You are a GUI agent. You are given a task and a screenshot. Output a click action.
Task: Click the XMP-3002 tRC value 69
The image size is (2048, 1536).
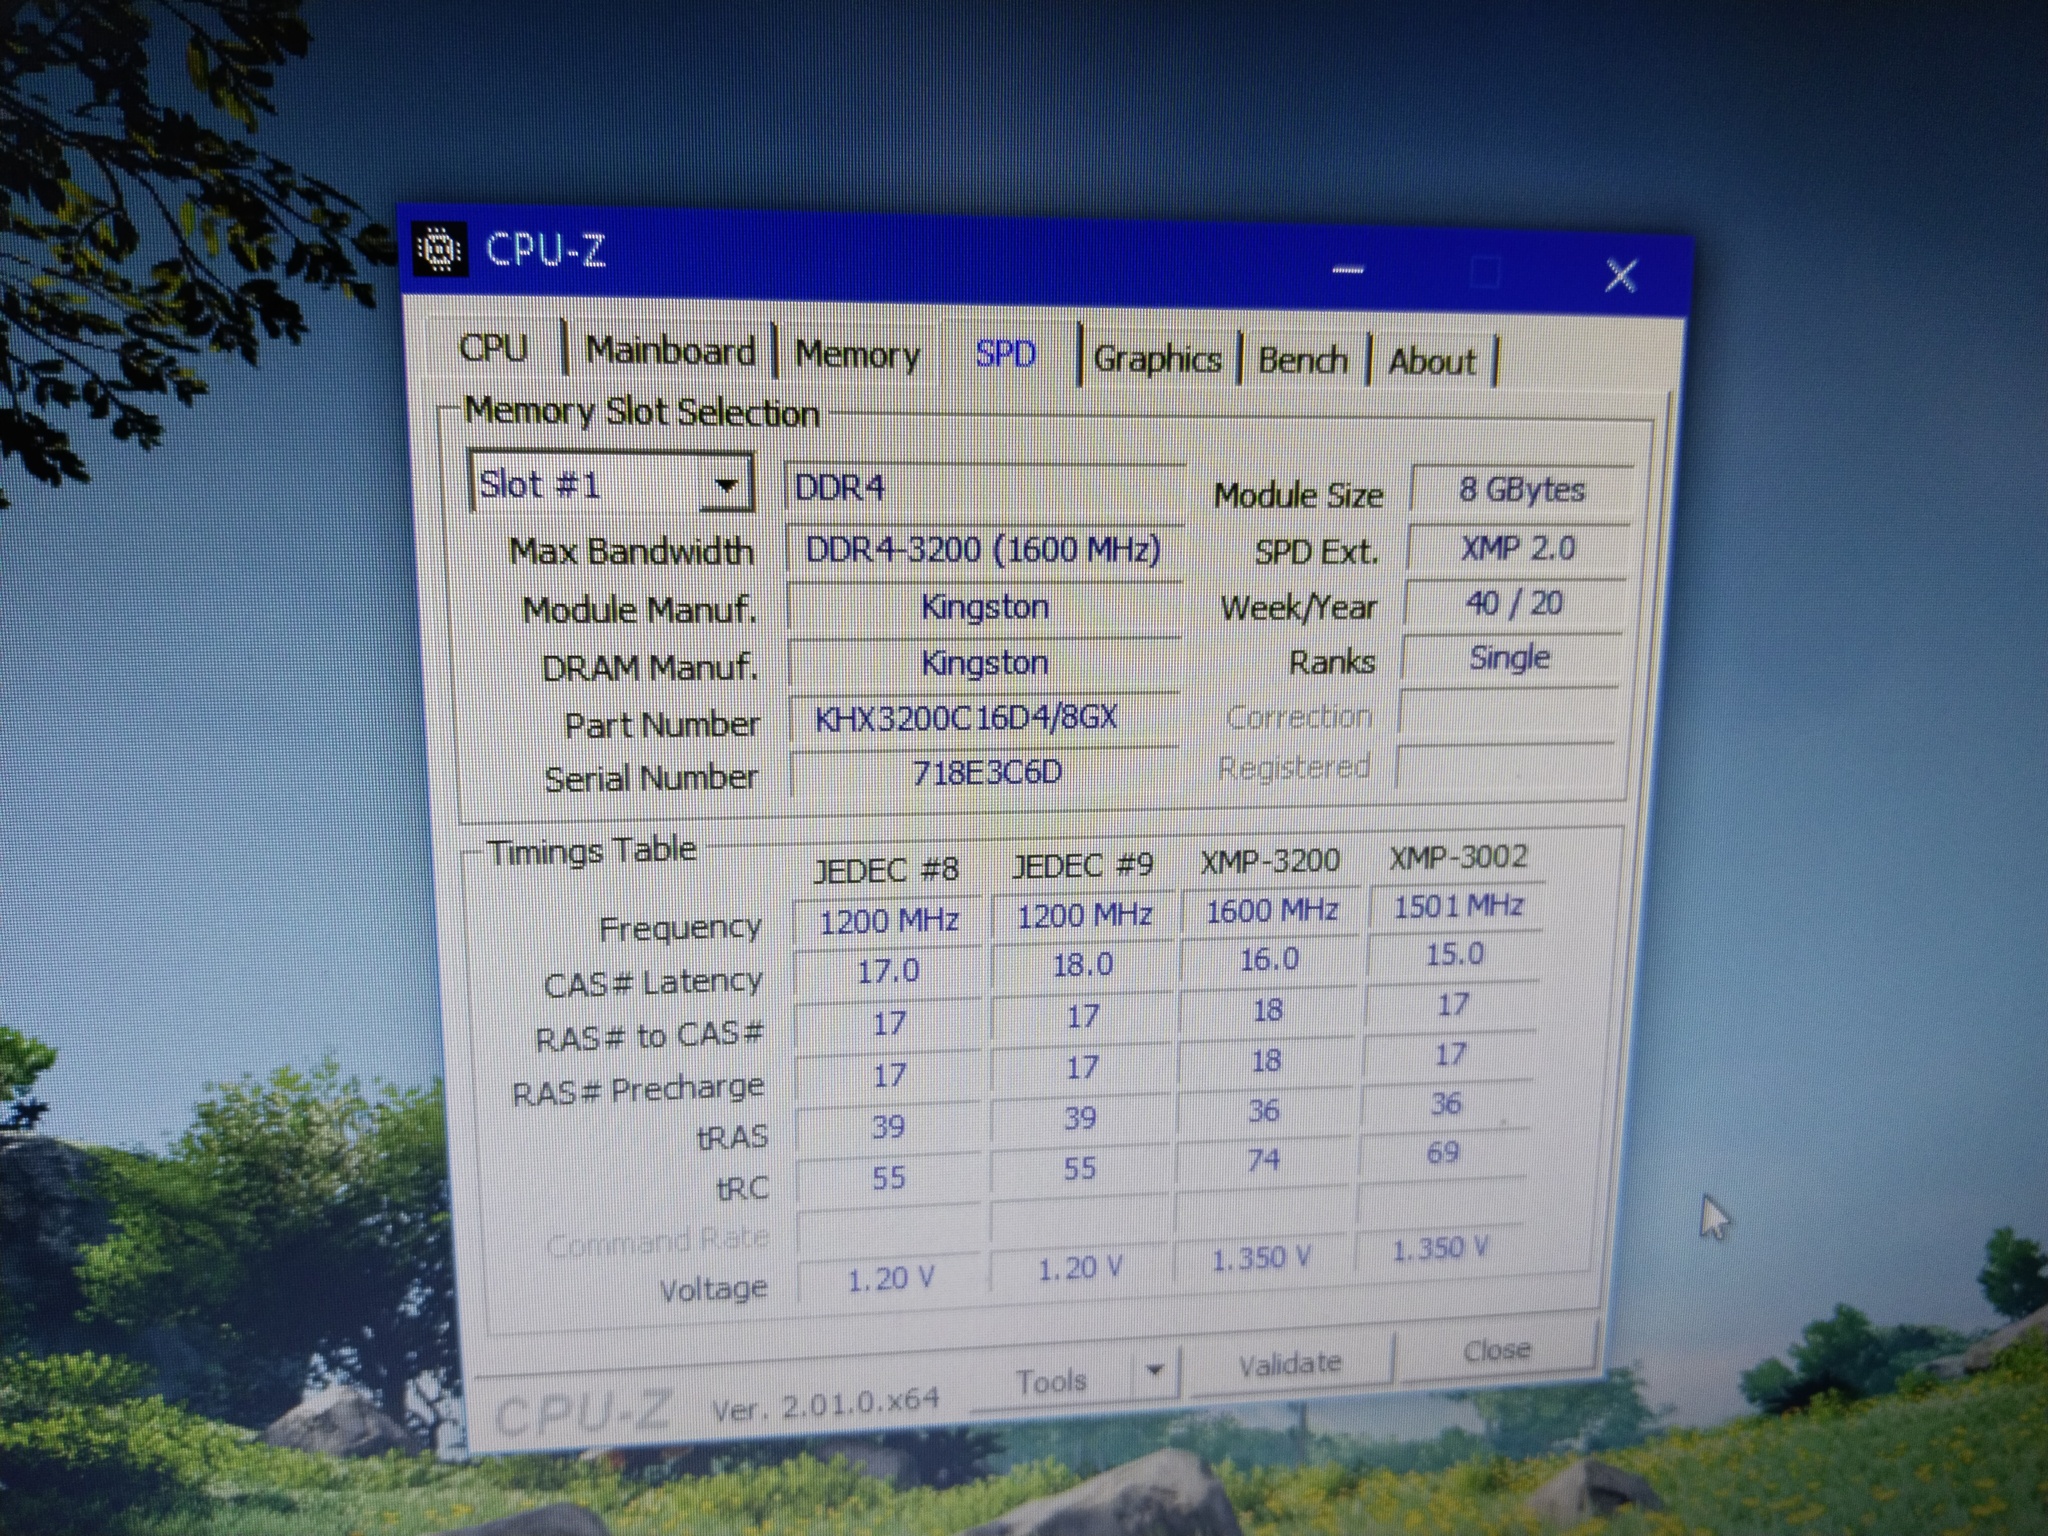click(1442, 1153)
